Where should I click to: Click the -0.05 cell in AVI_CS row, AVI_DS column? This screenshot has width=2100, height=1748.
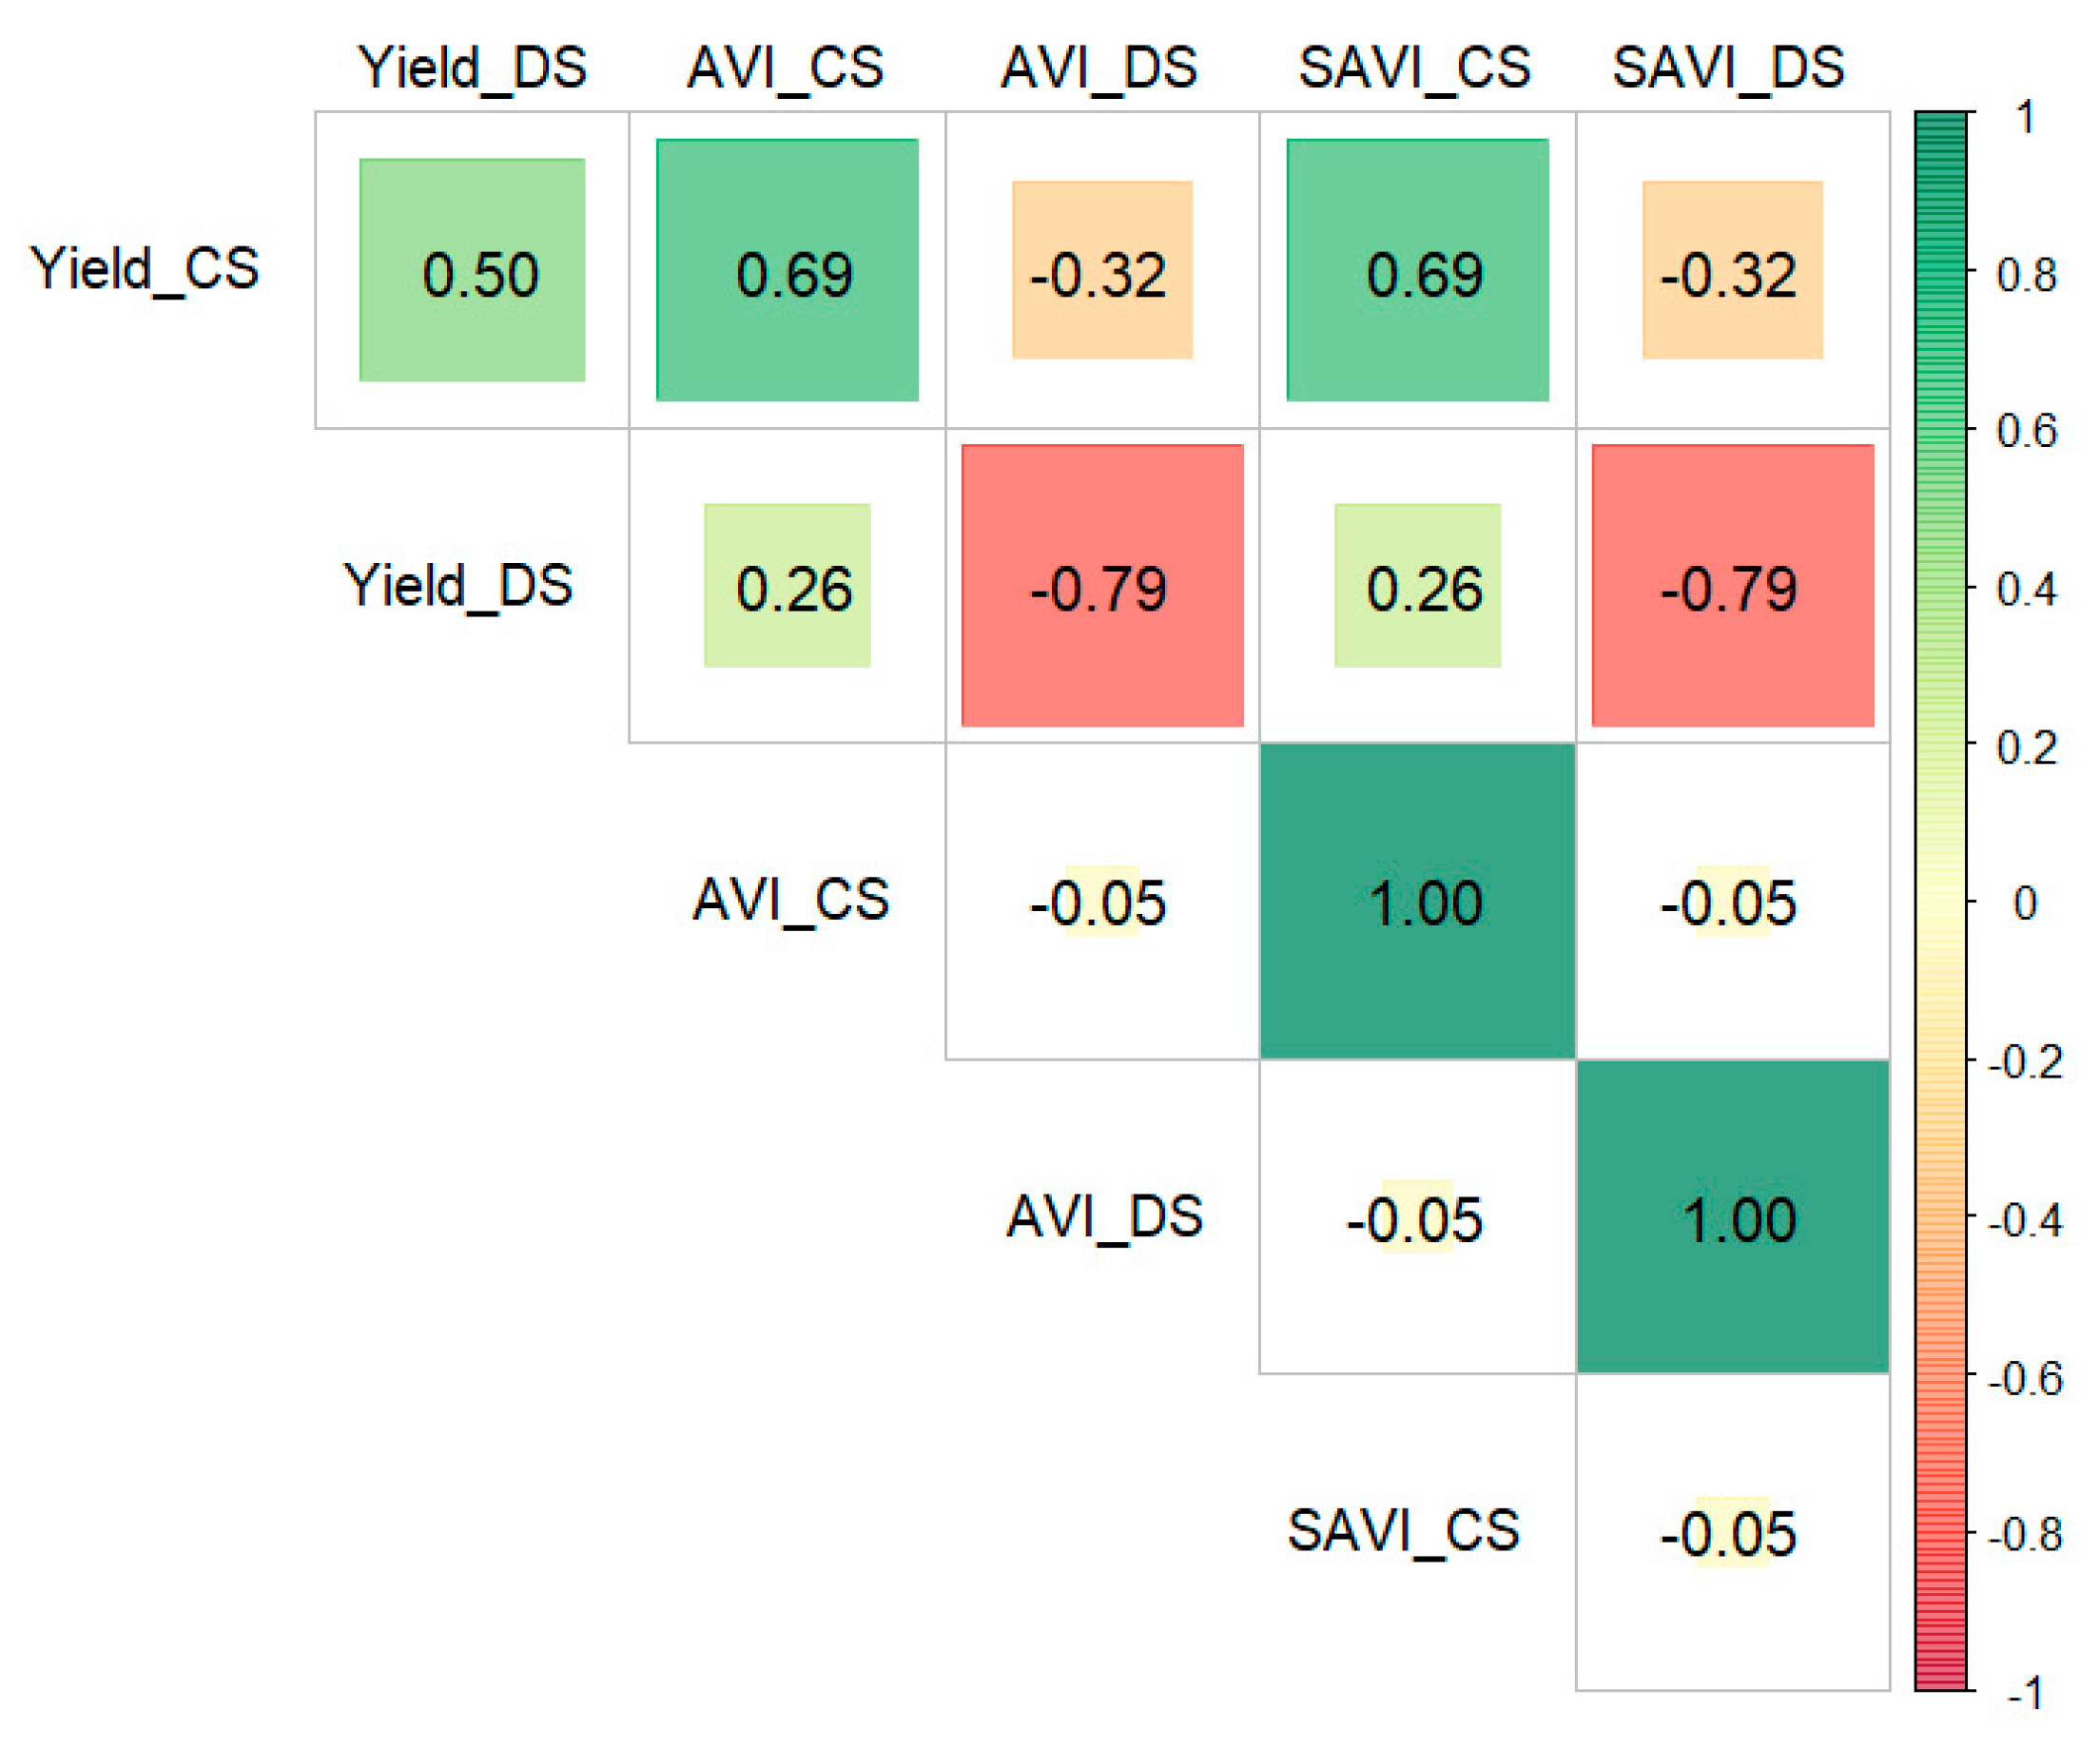(1102, 901)
